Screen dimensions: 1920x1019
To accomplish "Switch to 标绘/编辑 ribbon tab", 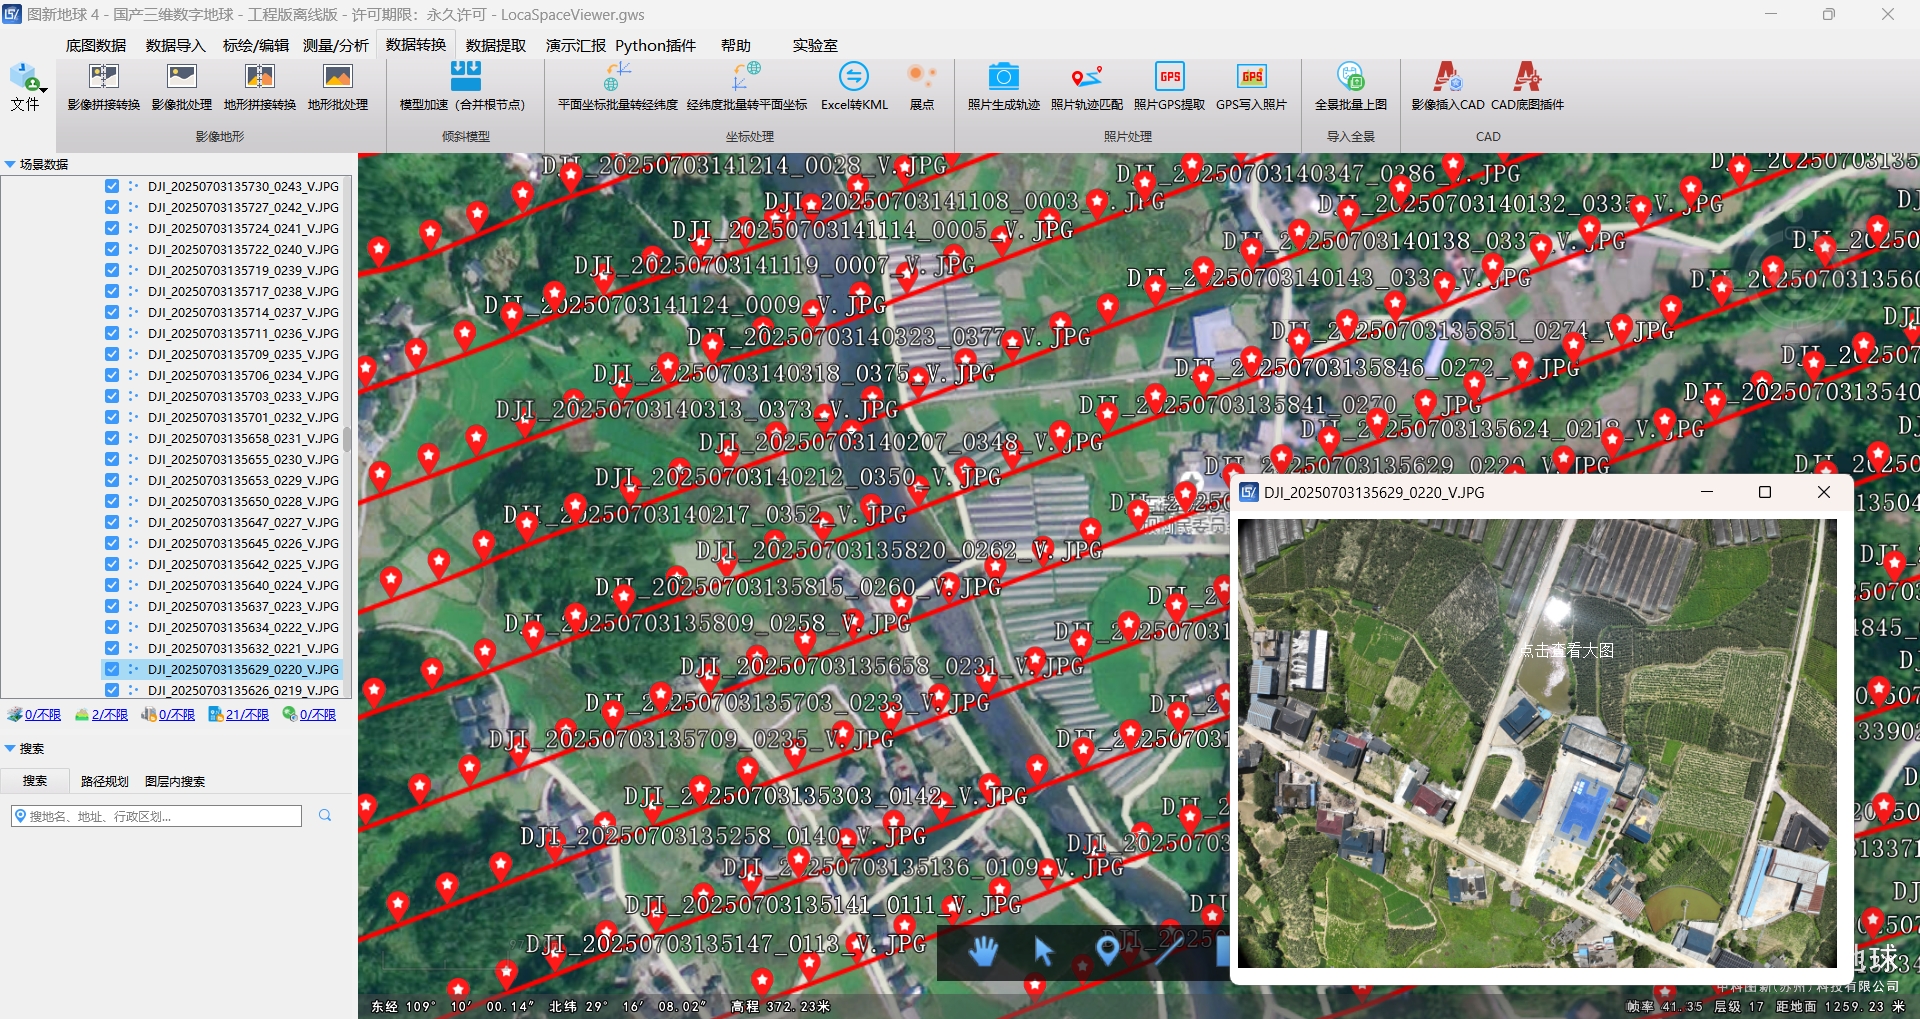I will (256, 45).
